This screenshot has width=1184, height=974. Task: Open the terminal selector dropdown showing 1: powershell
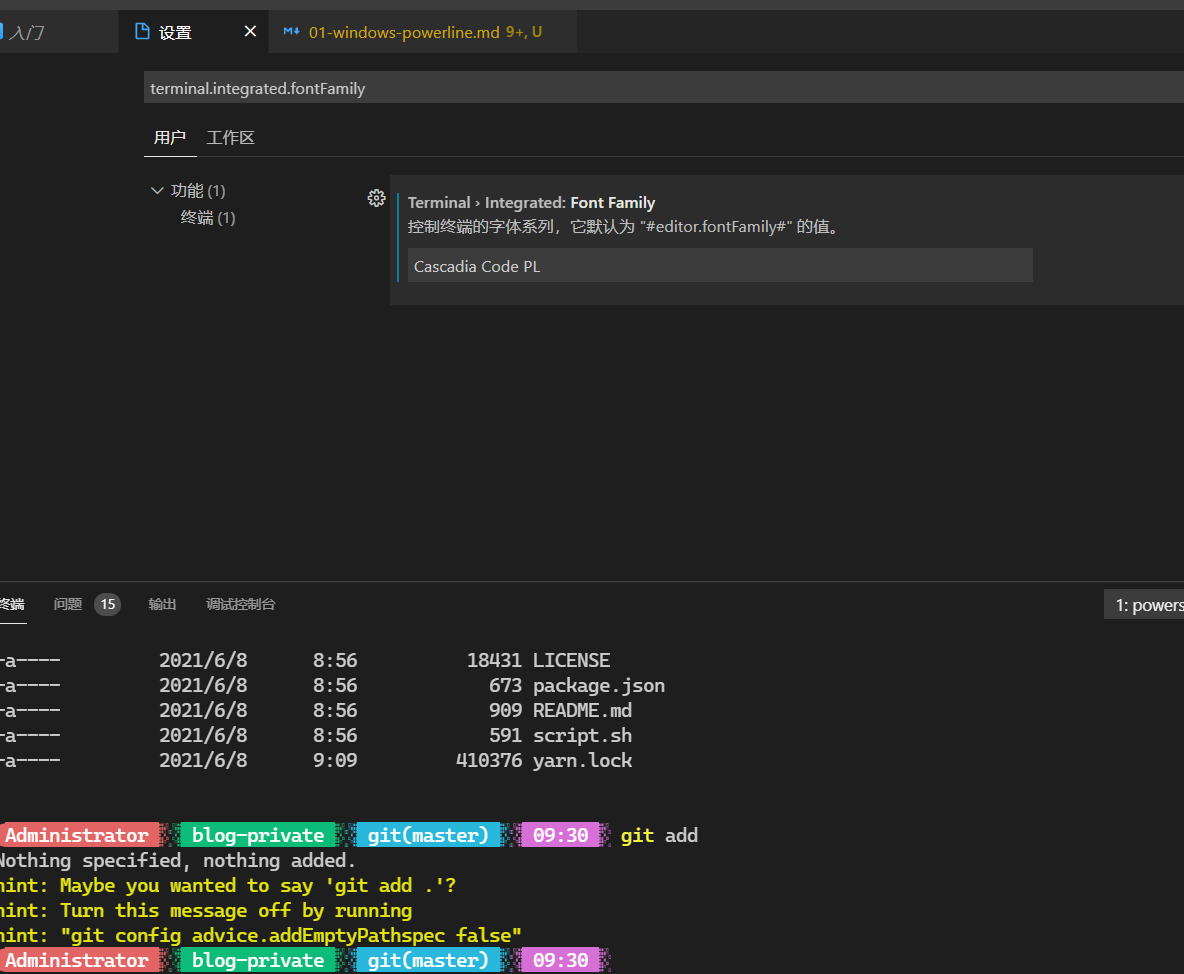(1144, 605)
